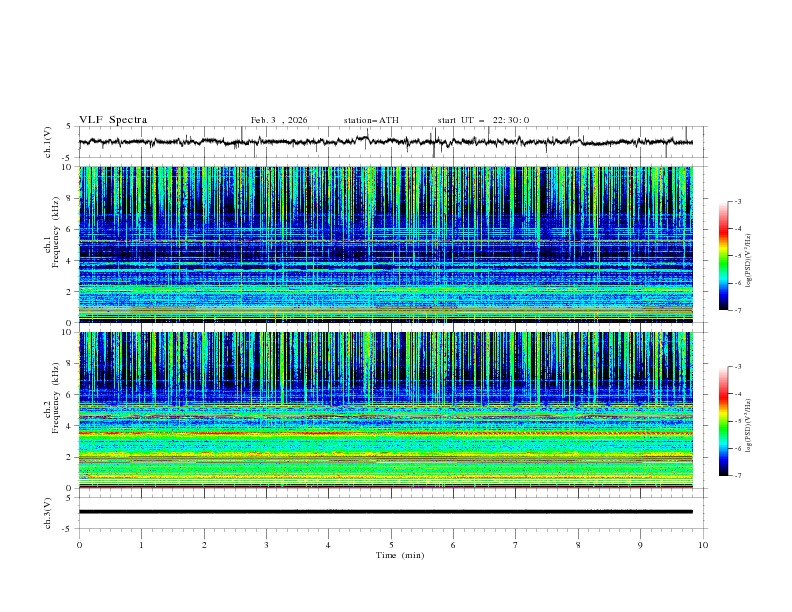Viewport: 792px width, 612px height.
Task: Select the date text Feb. 3, 2026
Action: click(x=279, y=120)
